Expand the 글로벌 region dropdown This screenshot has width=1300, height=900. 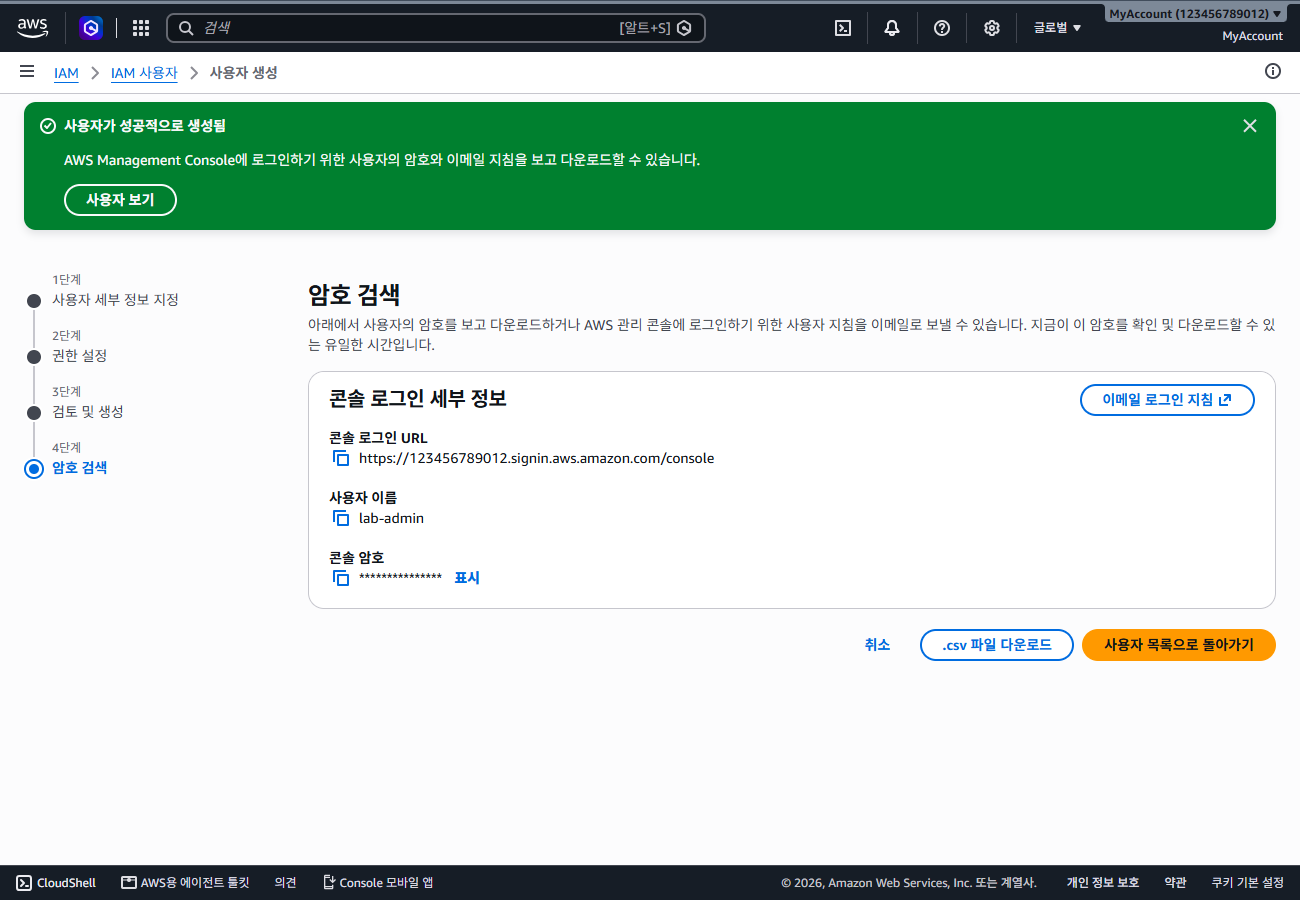[x=1058, y=28]
